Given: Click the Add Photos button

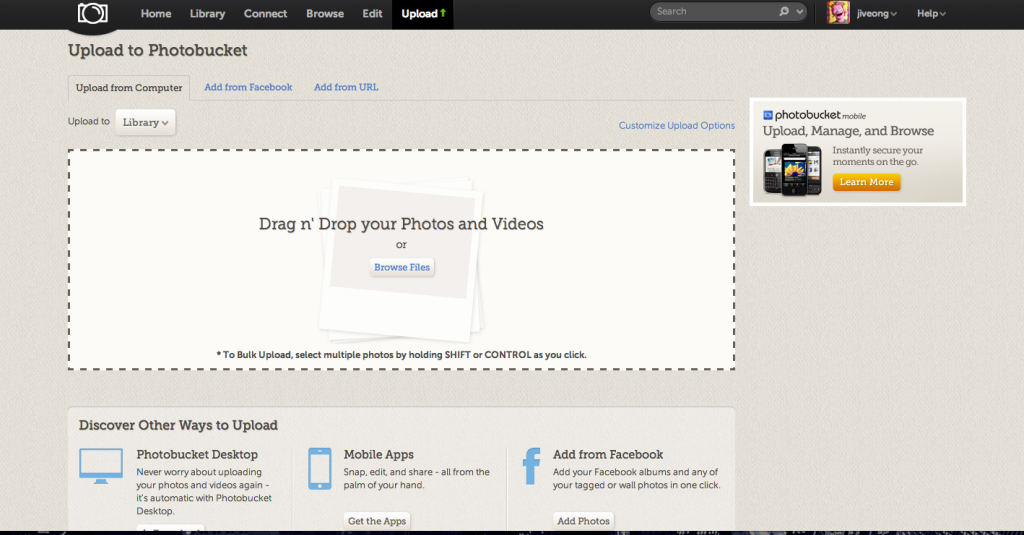Looking at the screenshot, I should (583, 521).
